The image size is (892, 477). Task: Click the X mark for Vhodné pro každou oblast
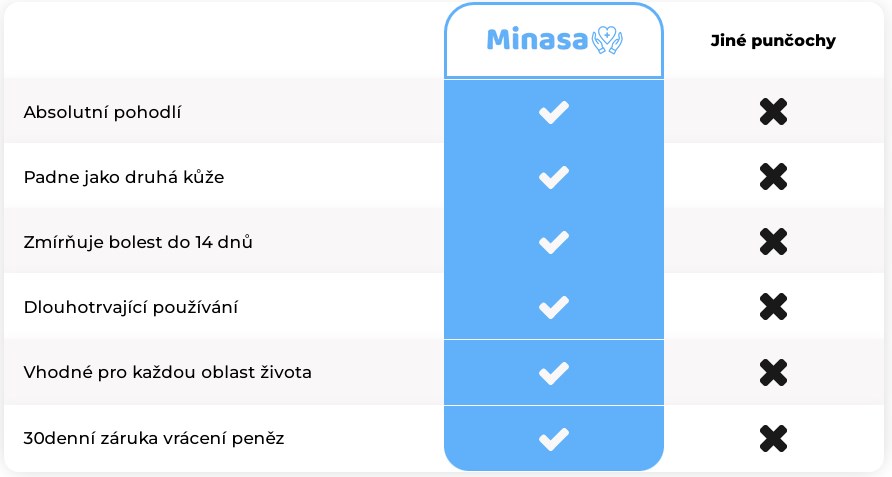click(x=773, y=373)
